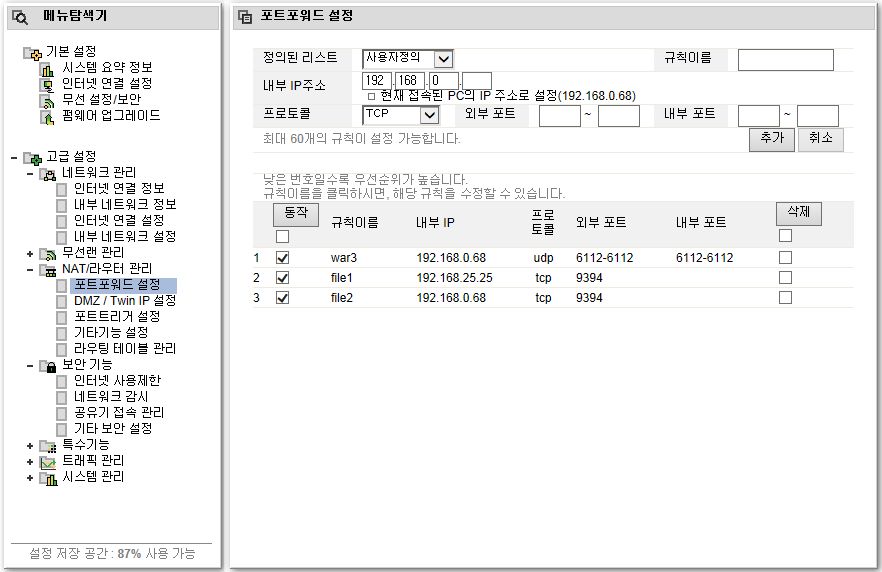
Task: Click the 외부 포트 end field
Action: (618, 116)
